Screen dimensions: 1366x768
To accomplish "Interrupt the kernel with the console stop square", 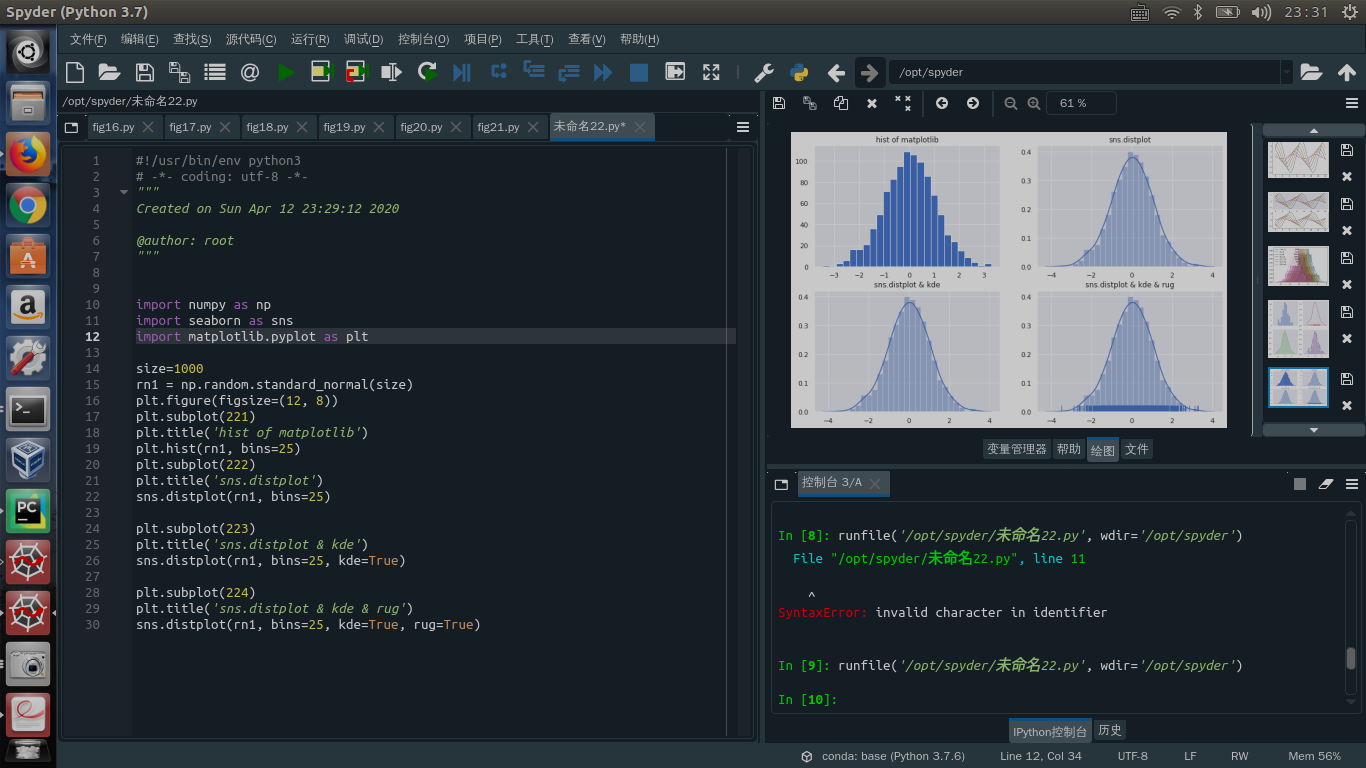I will (1300, 483).
